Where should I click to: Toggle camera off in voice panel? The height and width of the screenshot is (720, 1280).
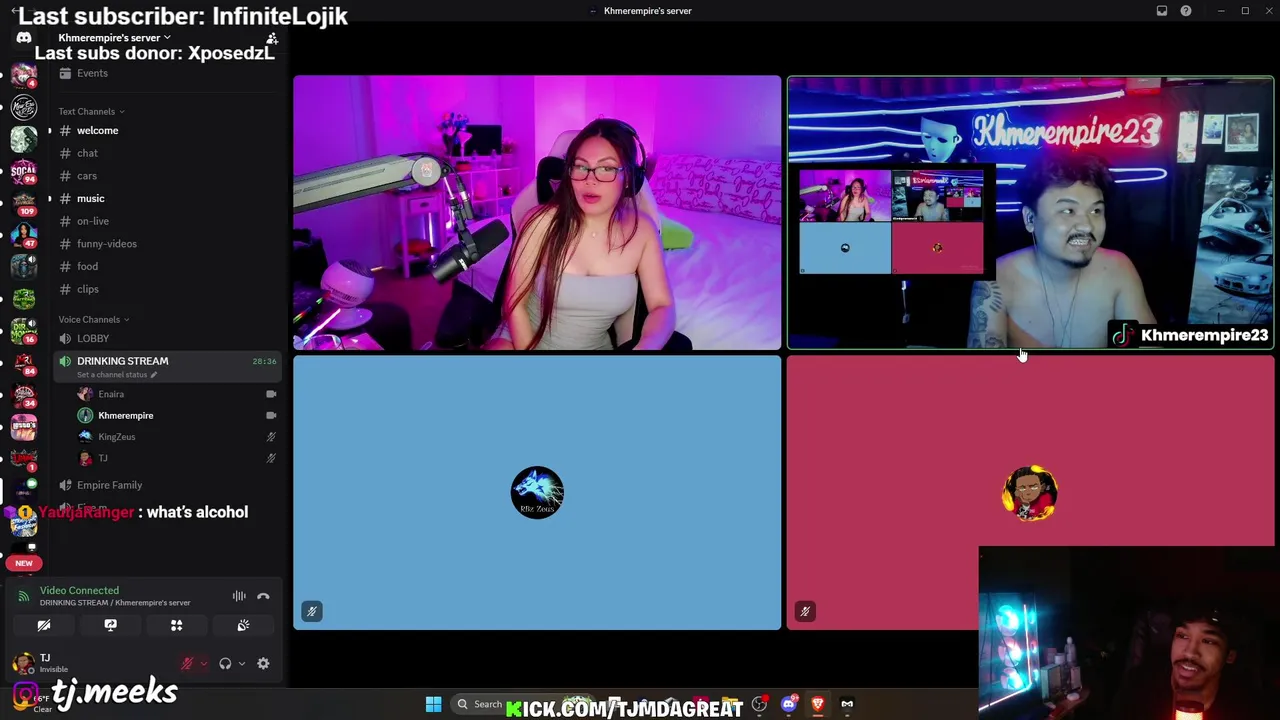click(x=44, y=625)
